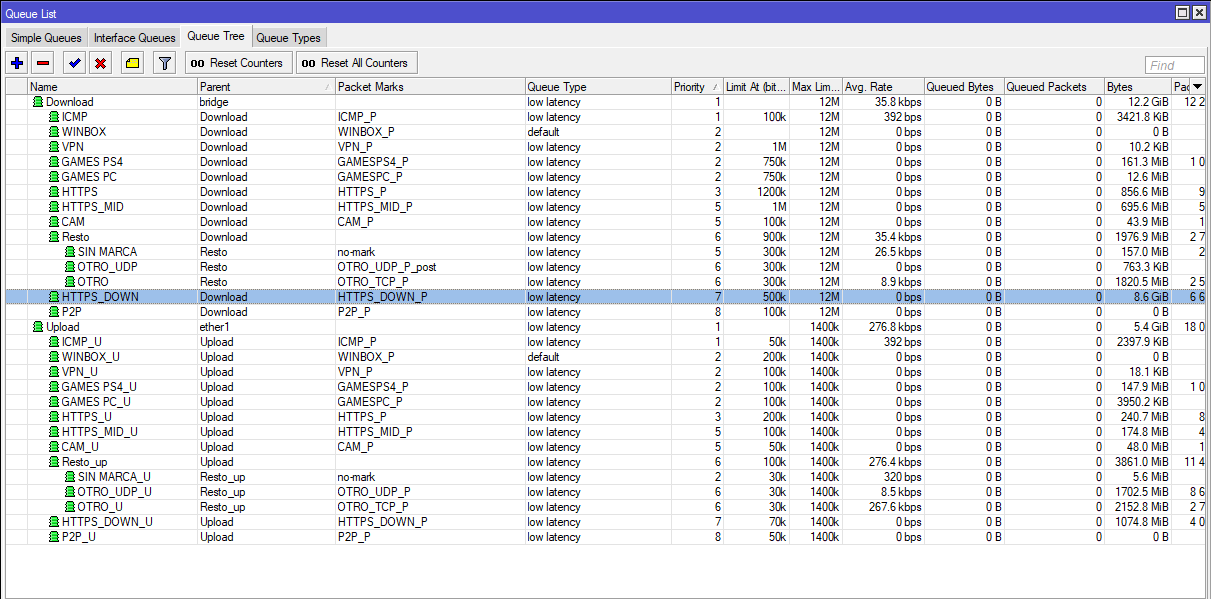
Task: Enable selected queue with blue checkmark
Action: (x=75, y=63)
